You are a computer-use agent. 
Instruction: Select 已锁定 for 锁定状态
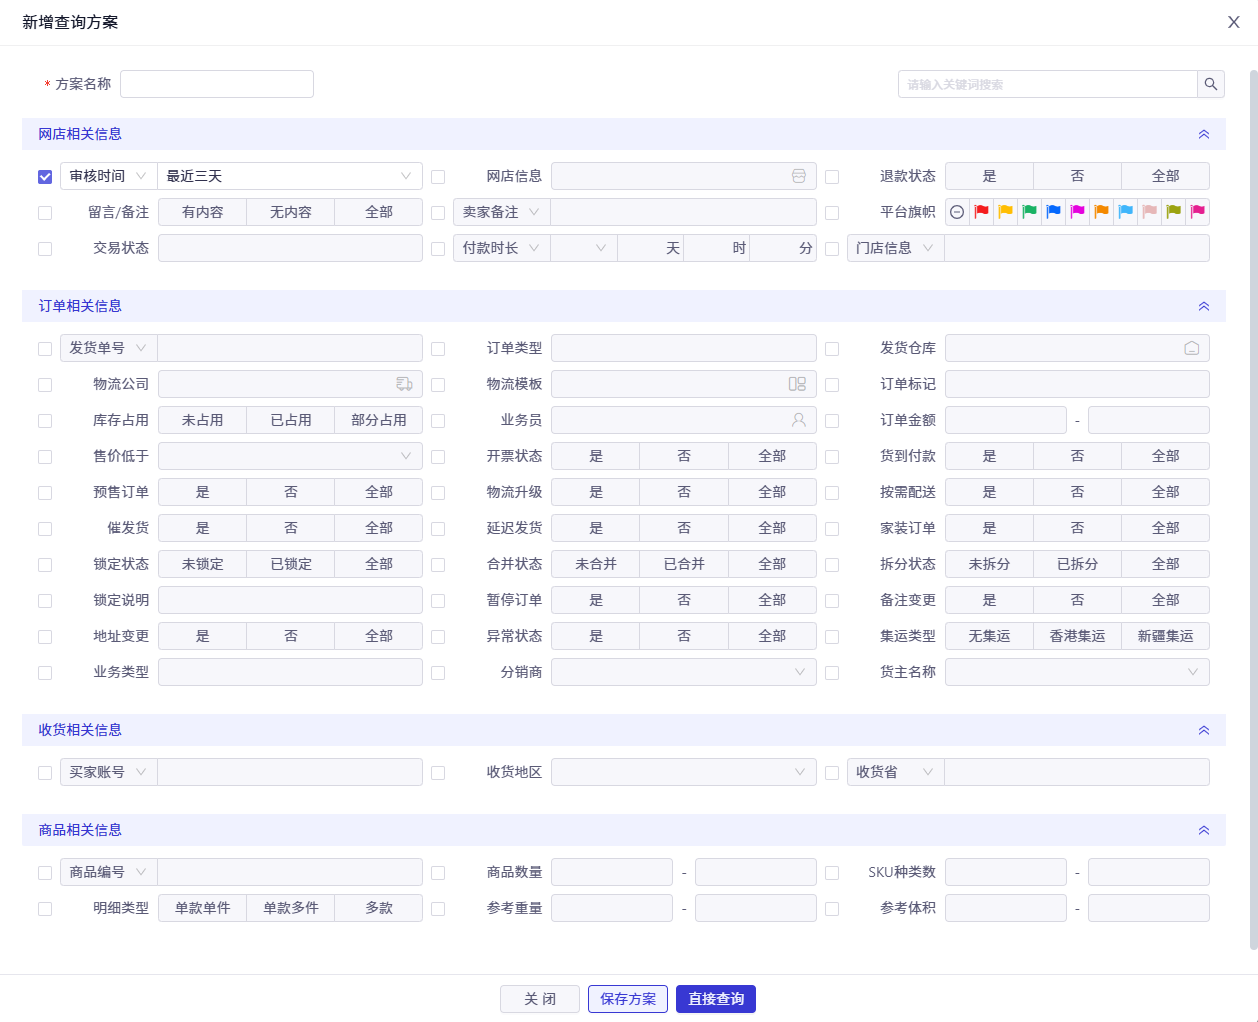291,564
